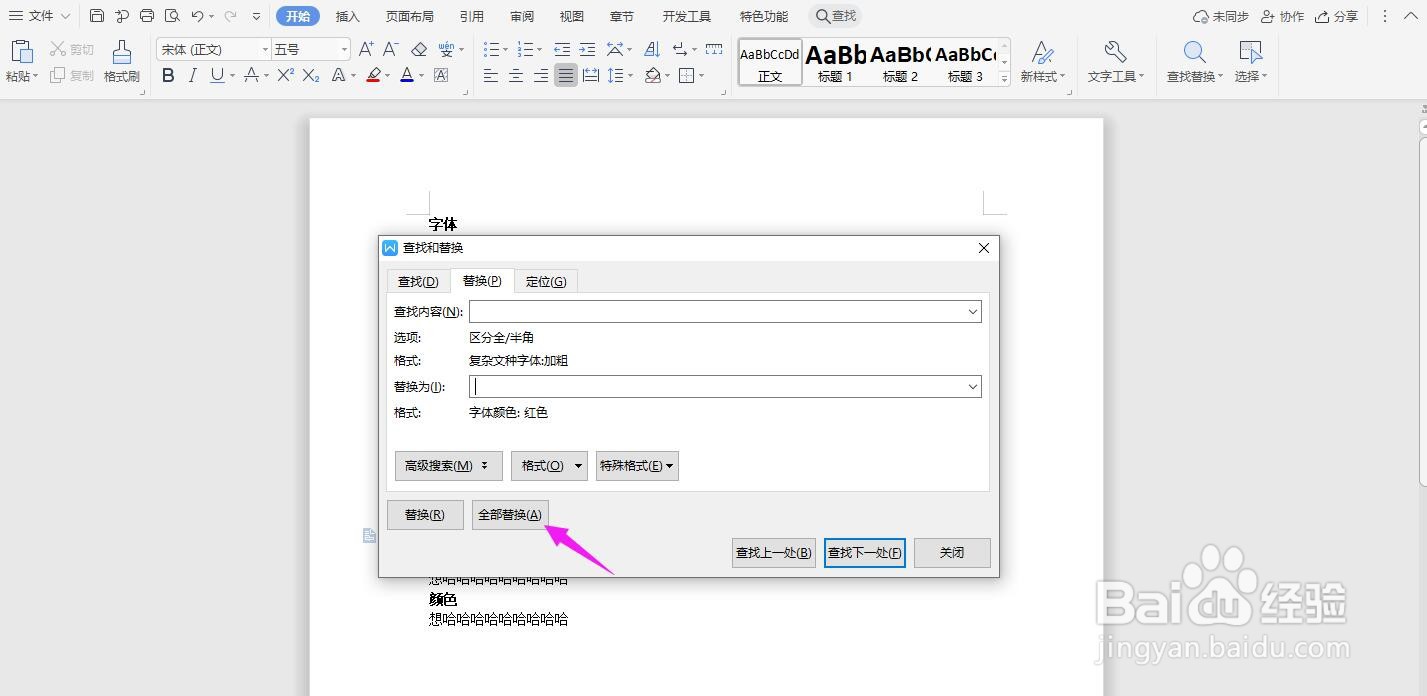Undo the last action

(x=197, y=16)
